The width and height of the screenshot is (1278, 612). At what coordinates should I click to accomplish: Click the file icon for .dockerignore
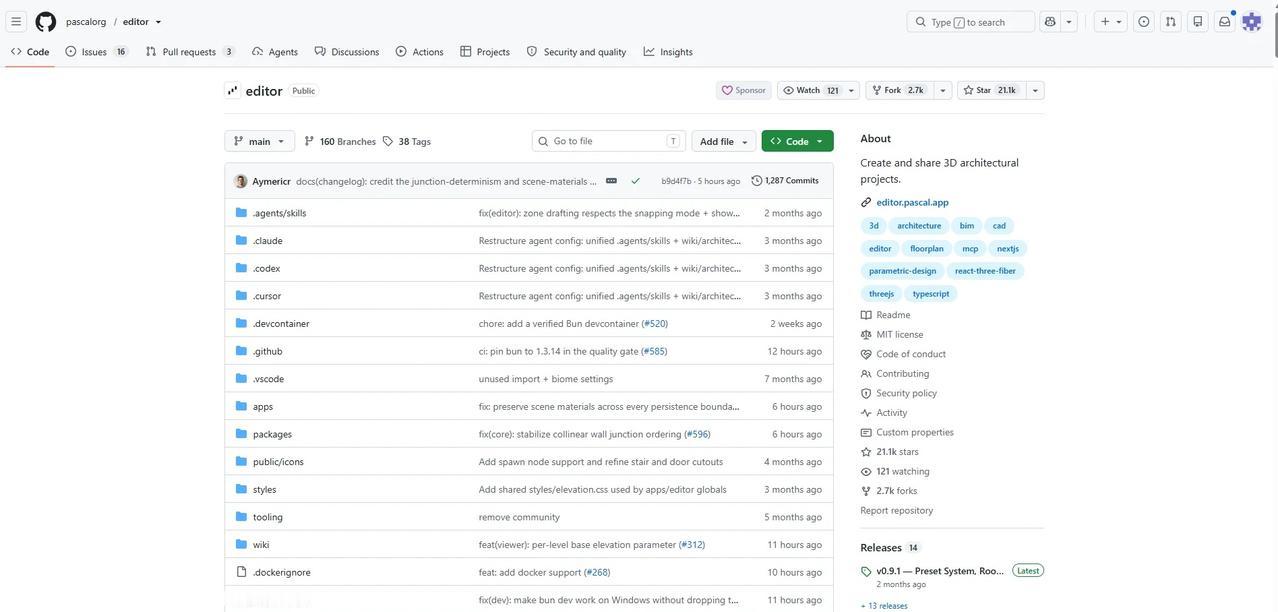coord(241,572)
